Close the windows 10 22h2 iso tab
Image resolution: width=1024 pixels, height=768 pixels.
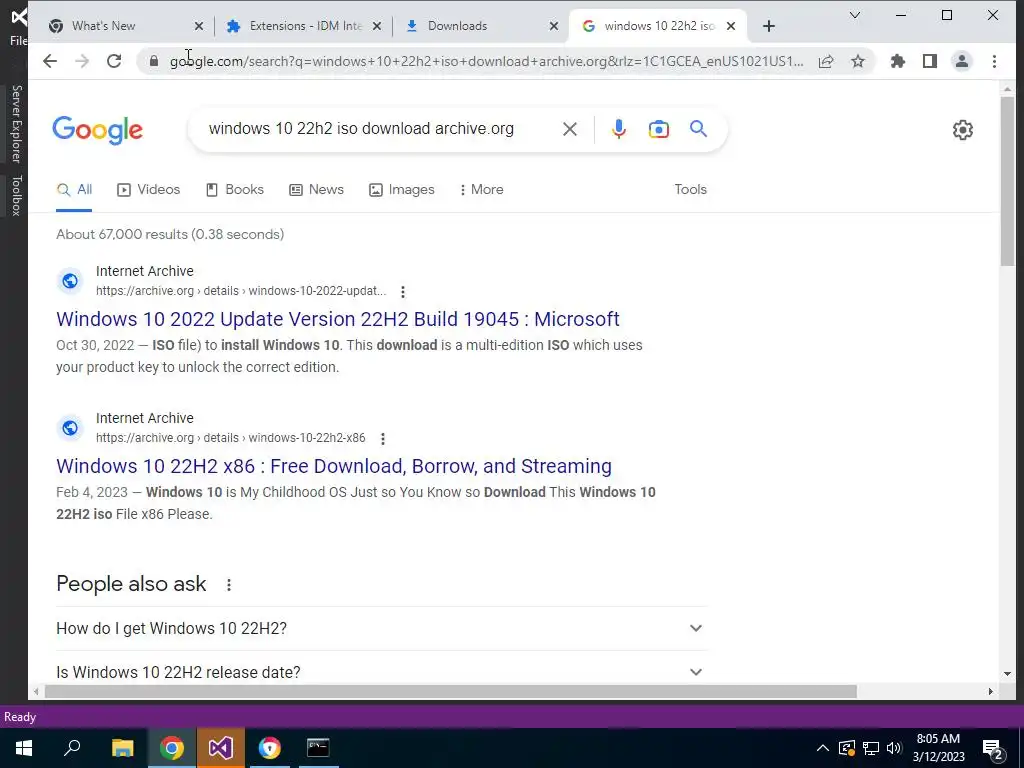731,26
